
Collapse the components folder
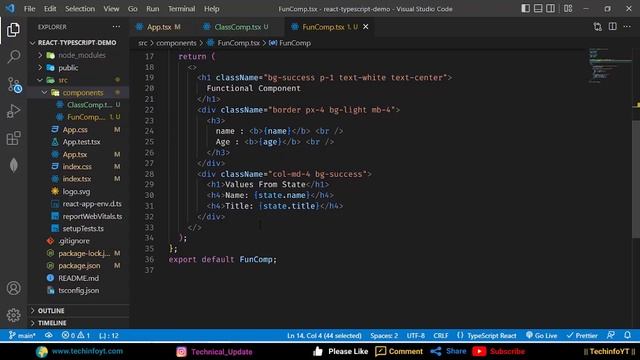[82, 93]
